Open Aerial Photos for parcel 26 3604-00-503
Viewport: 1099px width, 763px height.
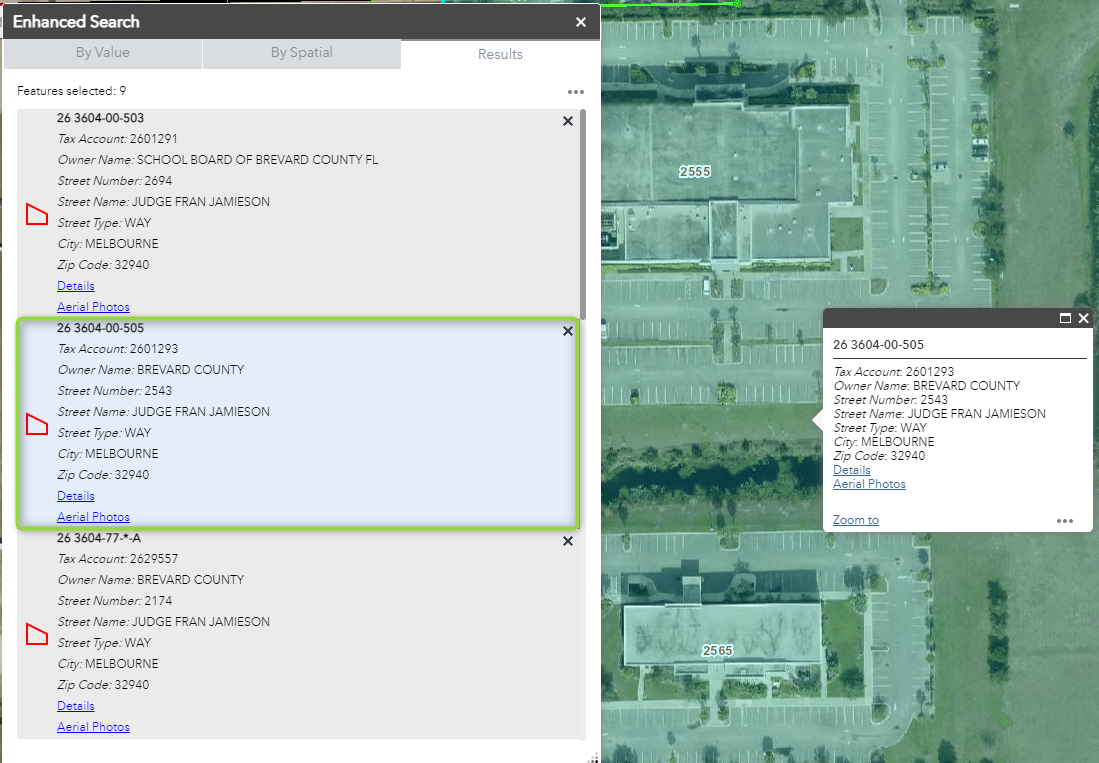93,306
